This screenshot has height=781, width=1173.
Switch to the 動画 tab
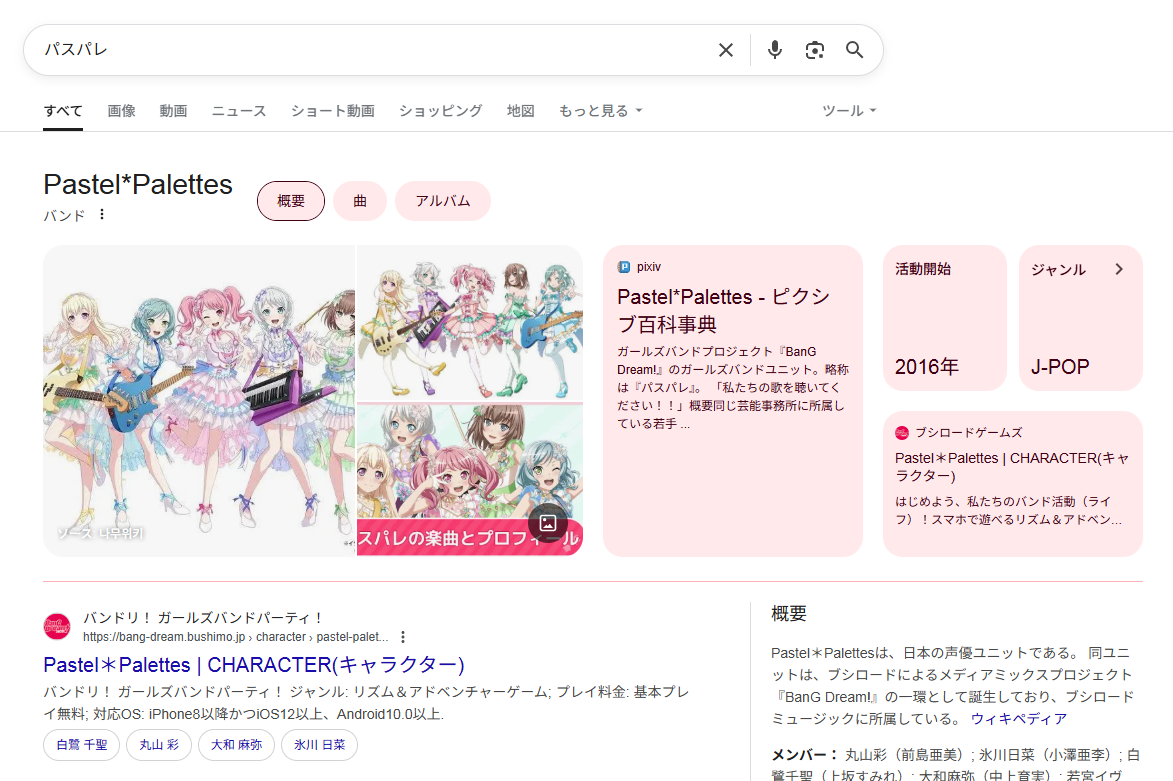(x=173, y=111)
